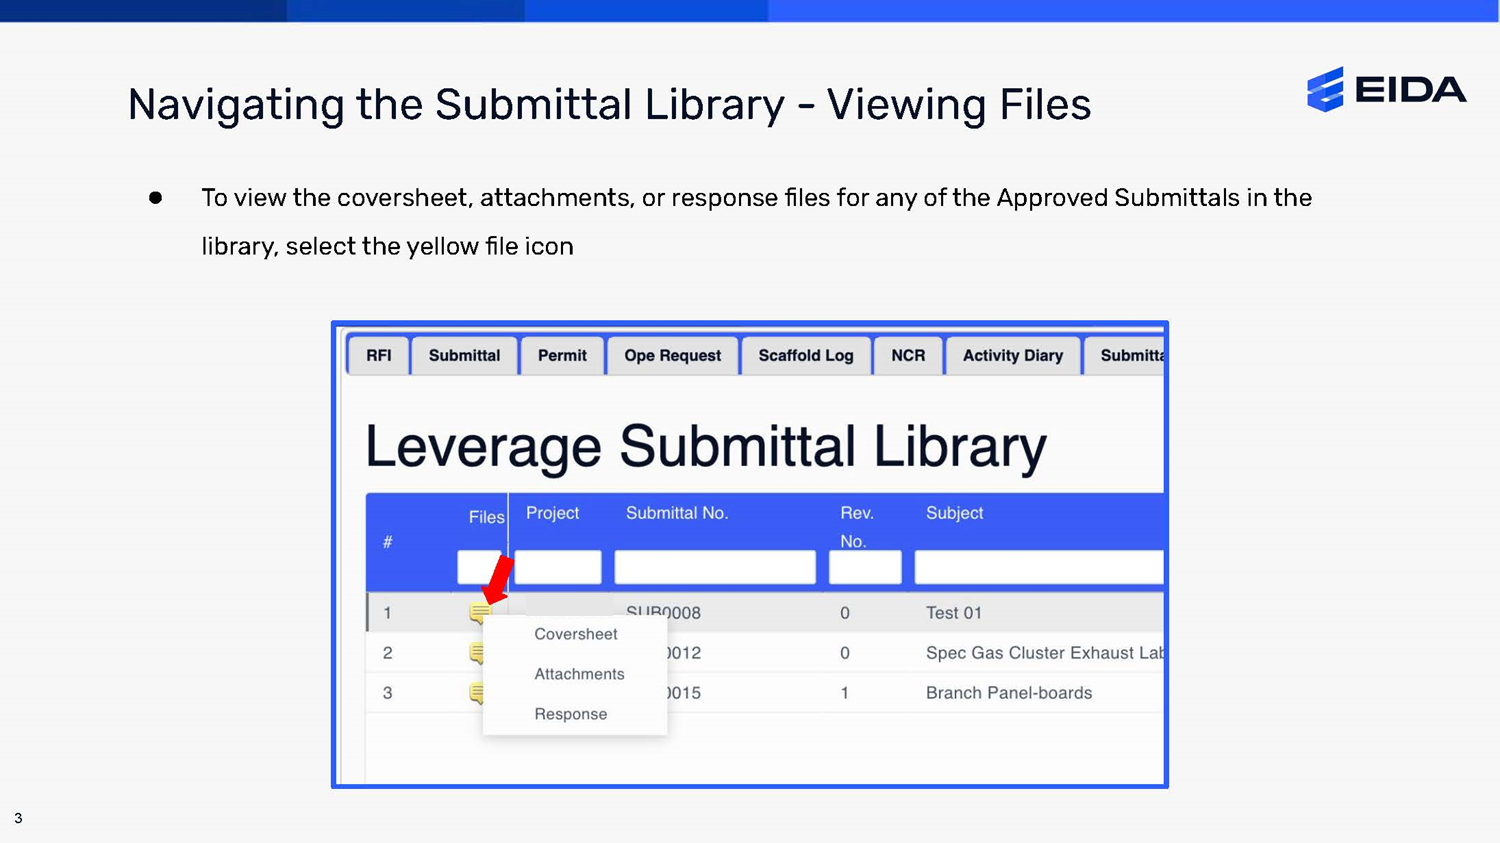Click the Submittal No. column header
Image resolution: width=1500 pixels, height=843 pixels.
pyautogui.click(x=677, y=513)
